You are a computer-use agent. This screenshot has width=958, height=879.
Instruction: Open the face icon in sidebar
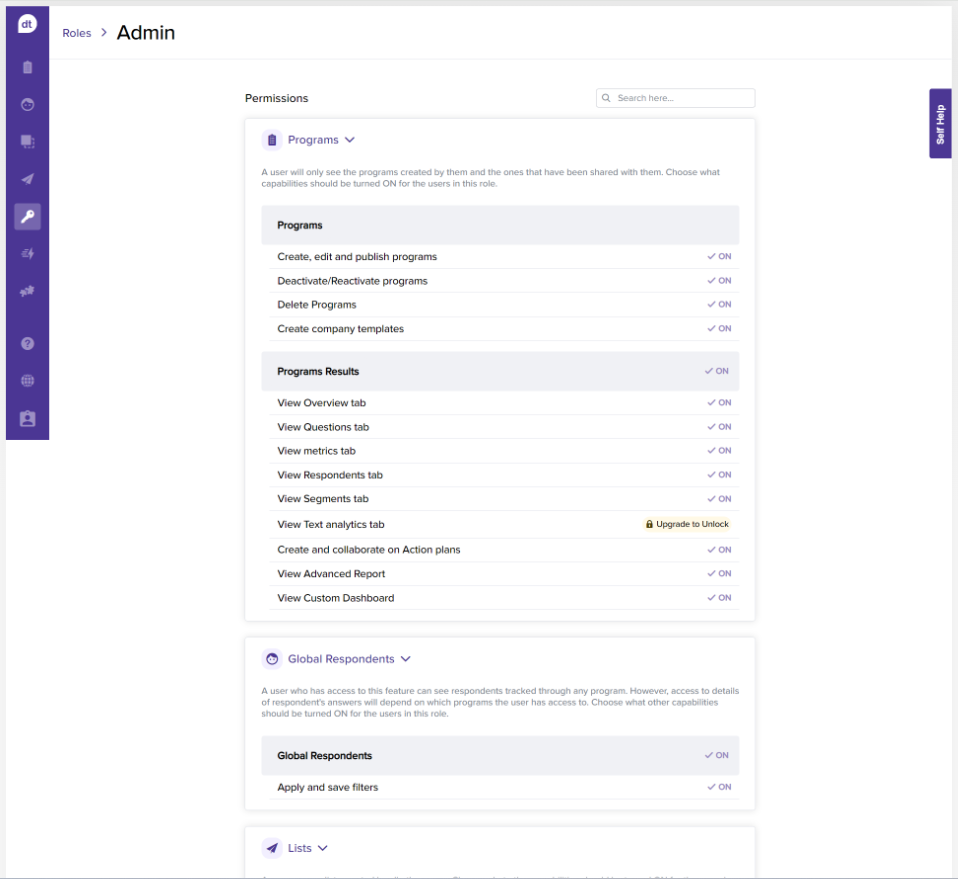pyautogui.click(x=27, y=104)
